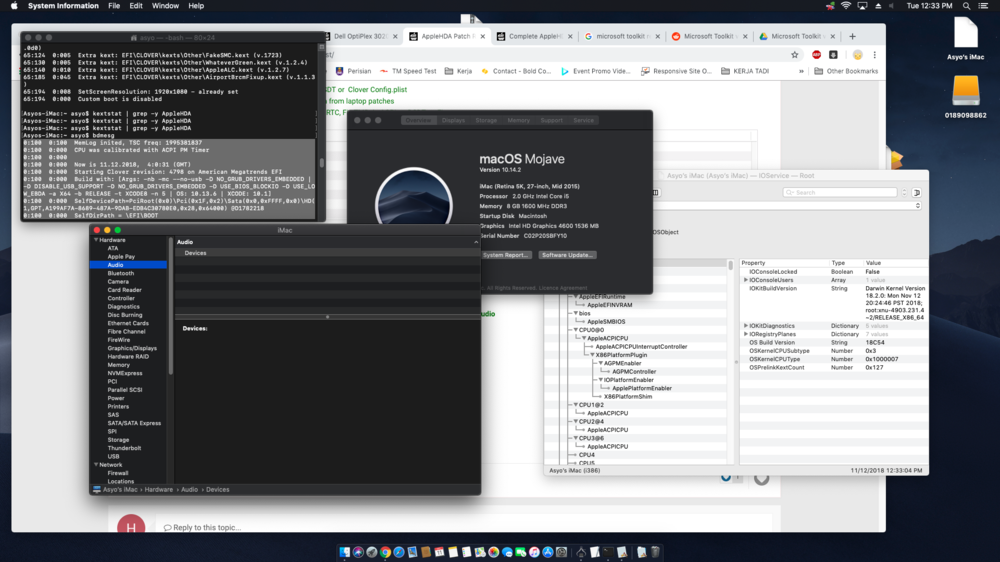Open Photos app in the Dock

[494, 552]
